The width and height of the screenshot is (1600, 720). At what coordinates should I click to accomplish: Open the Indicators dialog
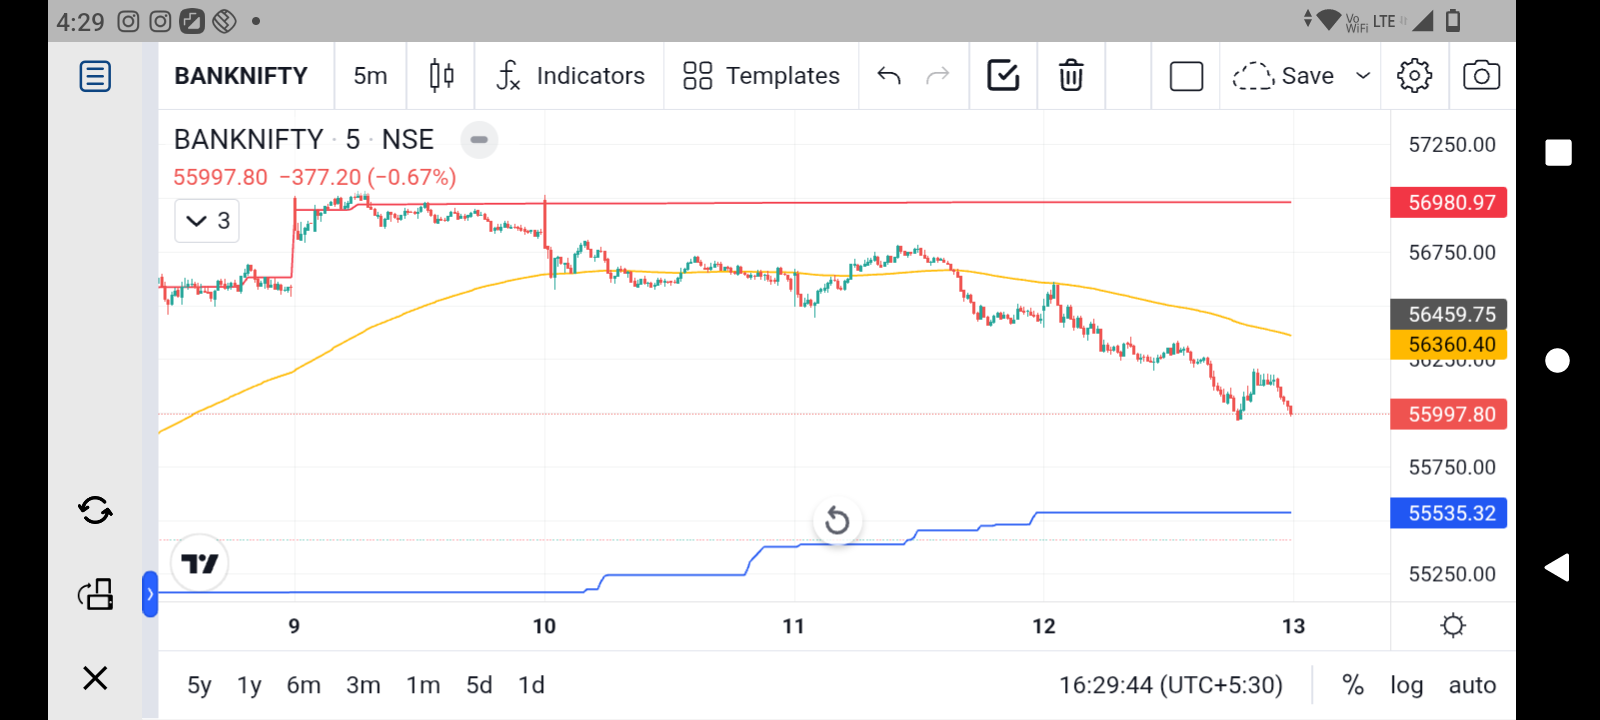[570, 76]
